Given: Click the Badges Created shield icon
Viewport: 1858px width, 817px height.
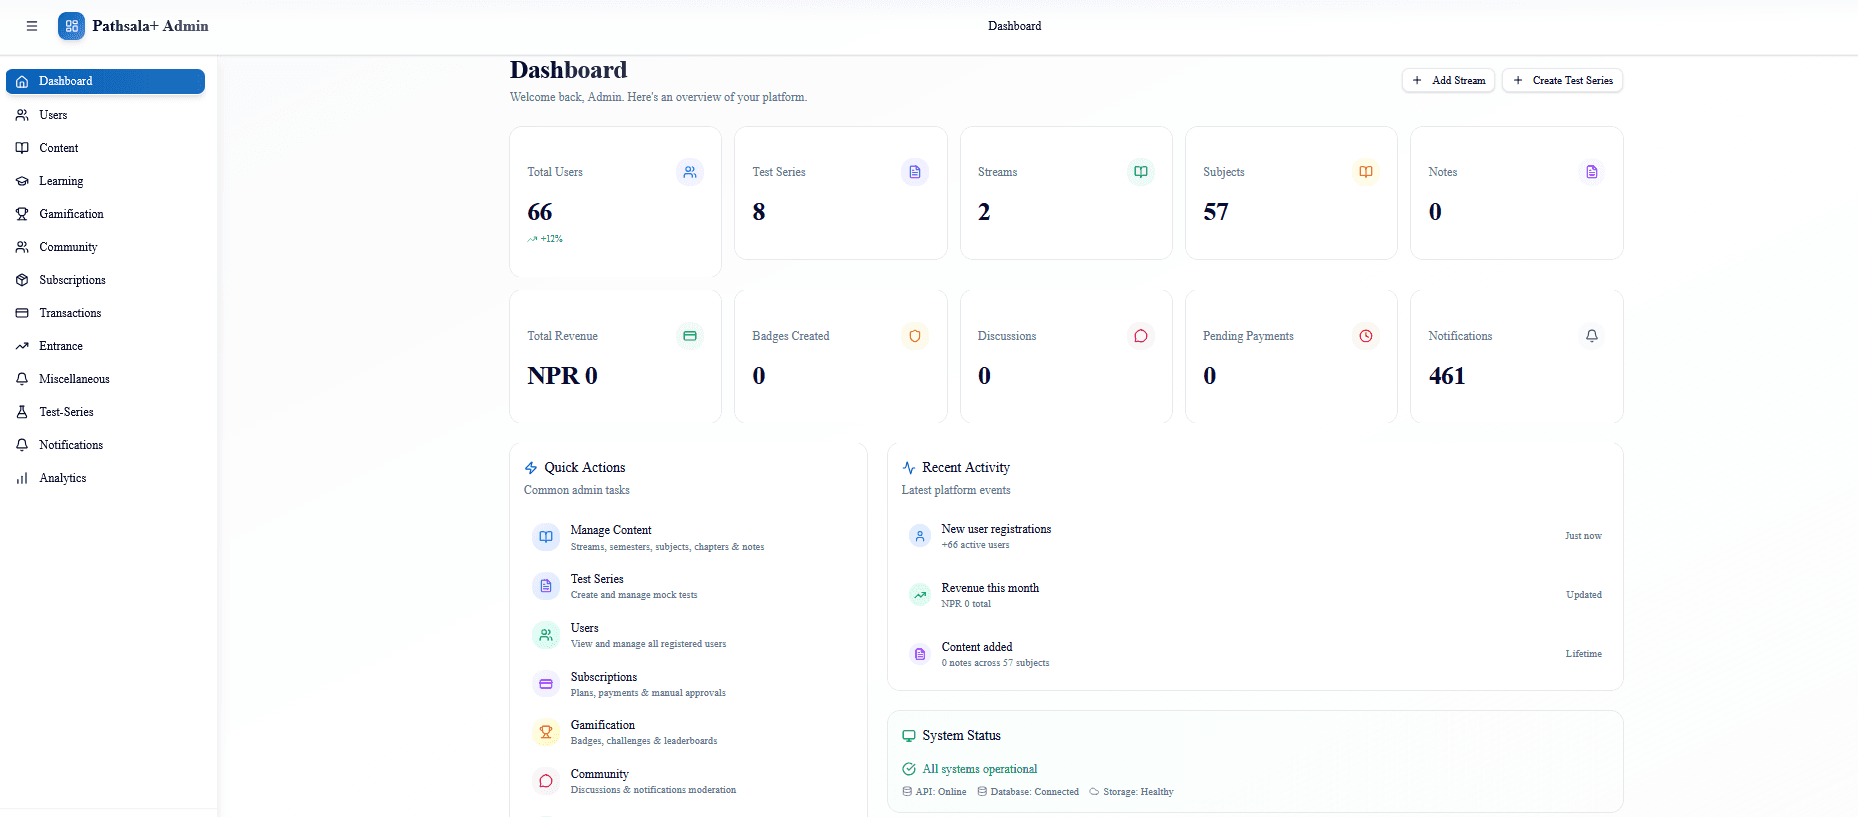Looking at the screenshot, I should tap(915, 336).
